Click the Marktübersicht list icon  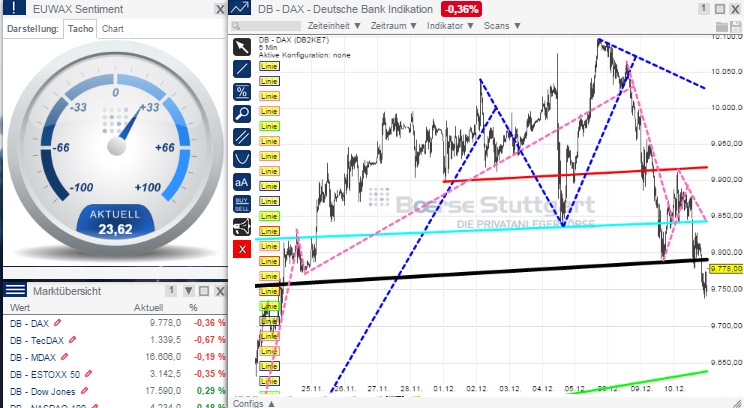[x=15, y=290]
